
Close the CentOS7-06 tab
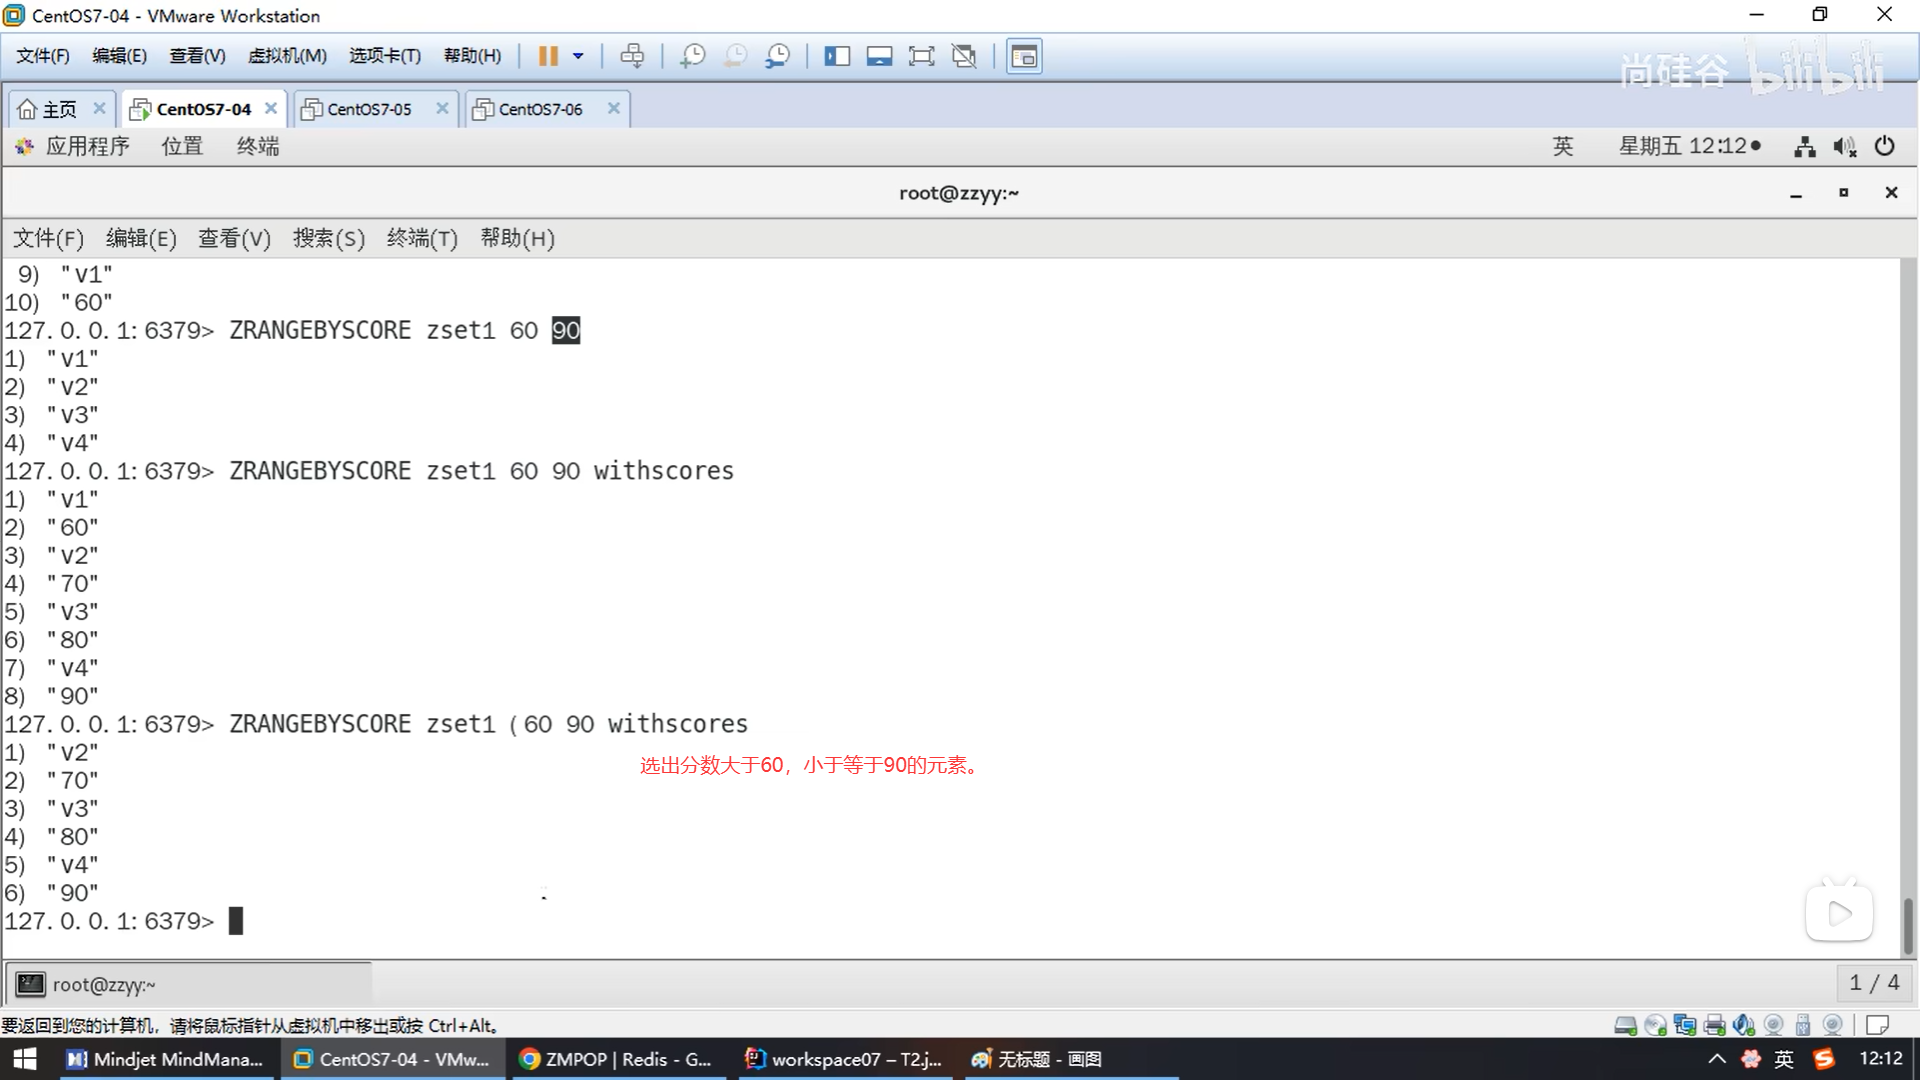click(x=614, y=108)
